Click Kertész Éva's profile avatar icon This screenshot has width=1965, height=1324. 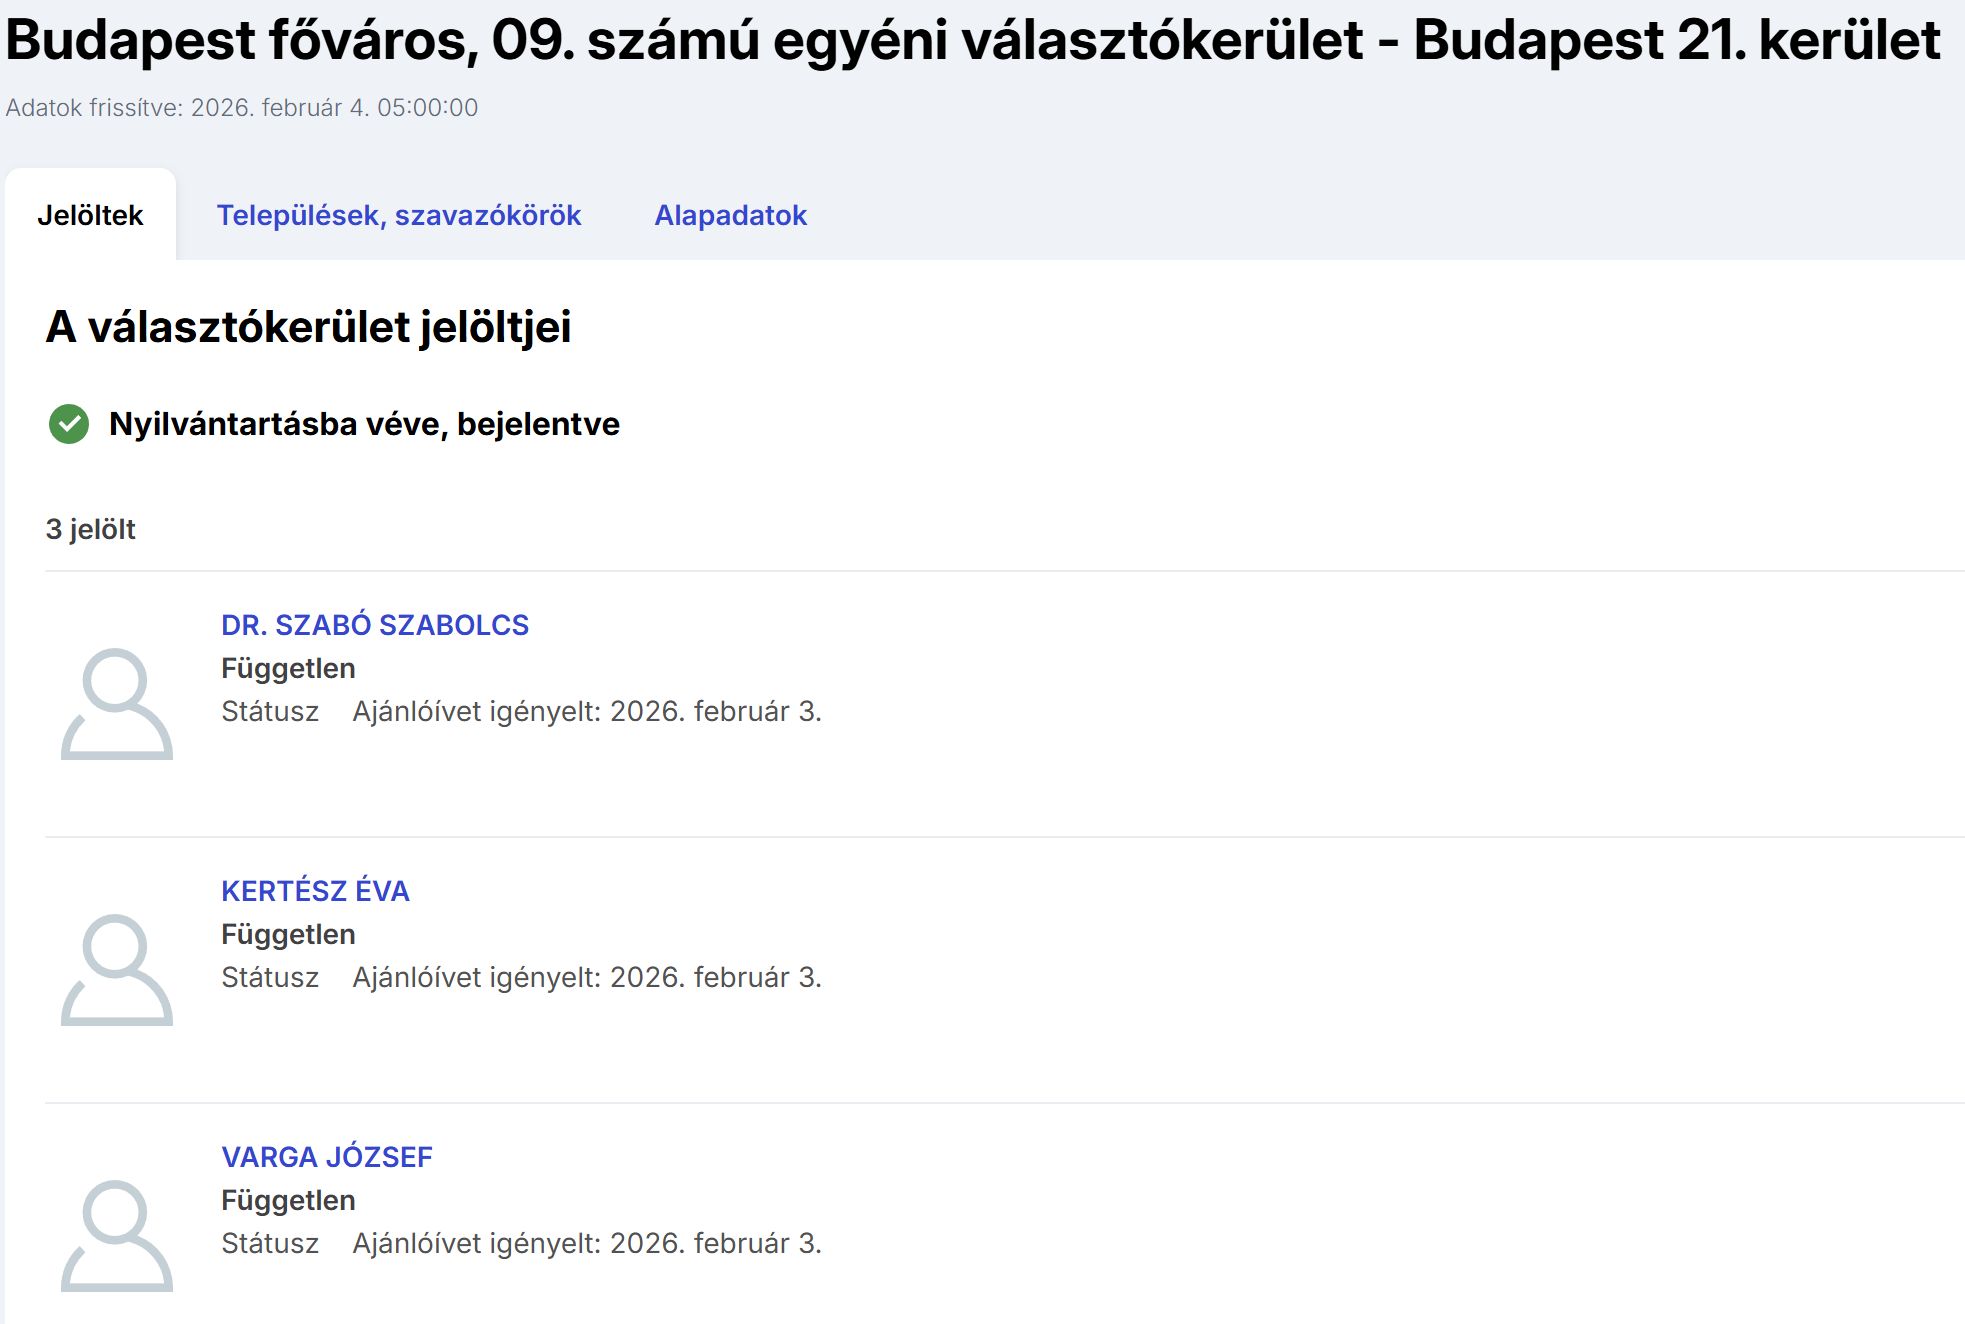click(x=117, y=970)
